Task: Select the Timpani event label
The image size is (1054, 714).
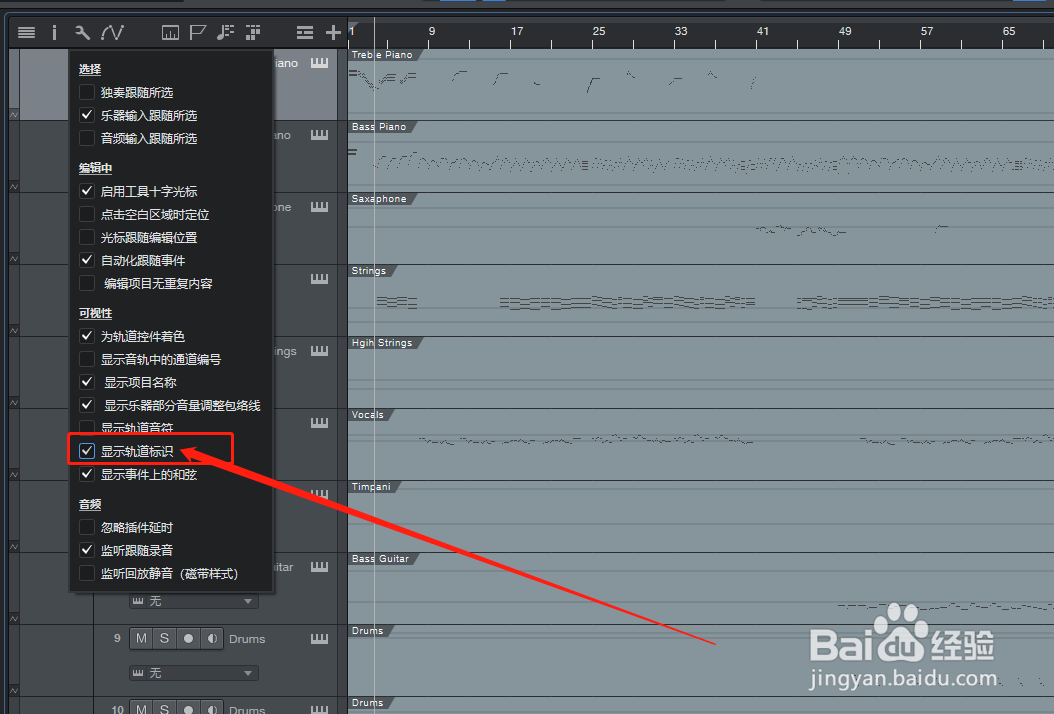Action: pyautogui.click(x=370, y=486)
